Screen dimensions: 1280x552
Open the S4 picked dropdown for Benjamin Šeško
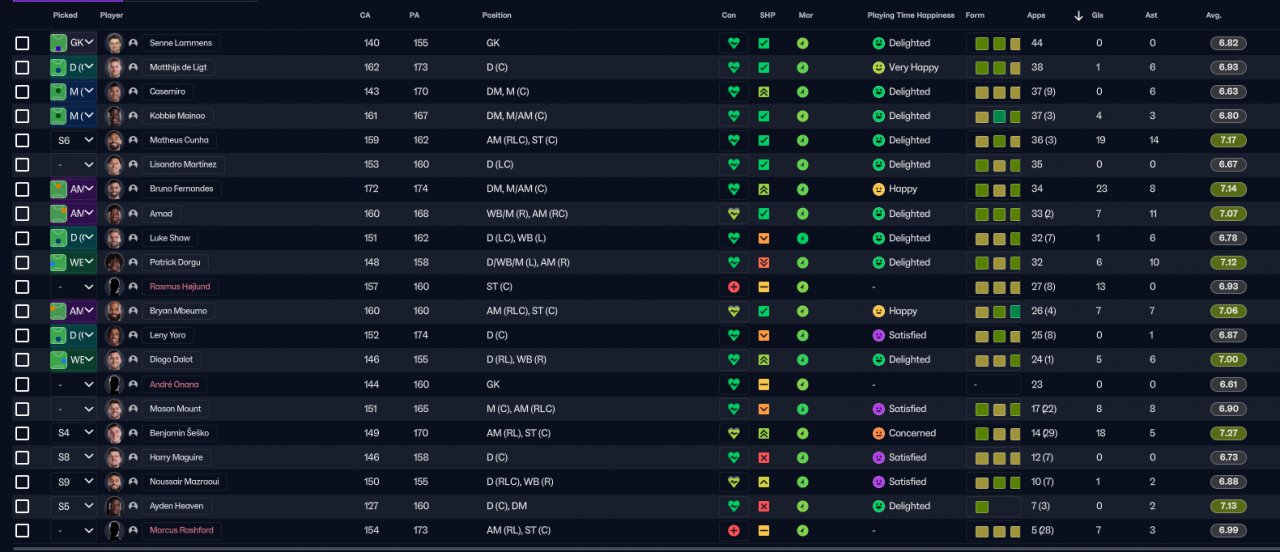tap(73, 433)
